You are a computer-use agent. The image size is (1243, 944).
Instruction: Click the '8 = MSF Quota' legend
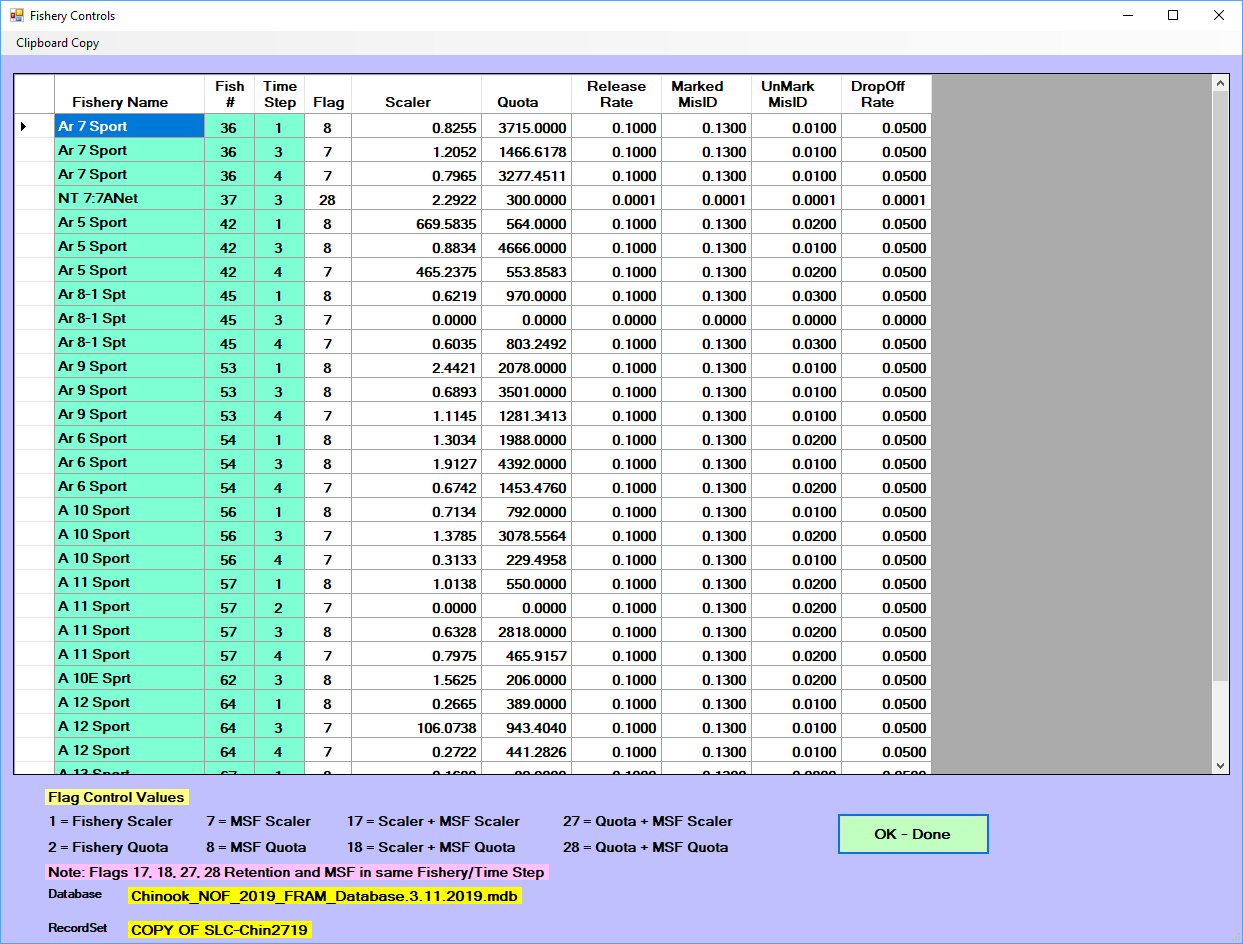[x=256, y=847]
